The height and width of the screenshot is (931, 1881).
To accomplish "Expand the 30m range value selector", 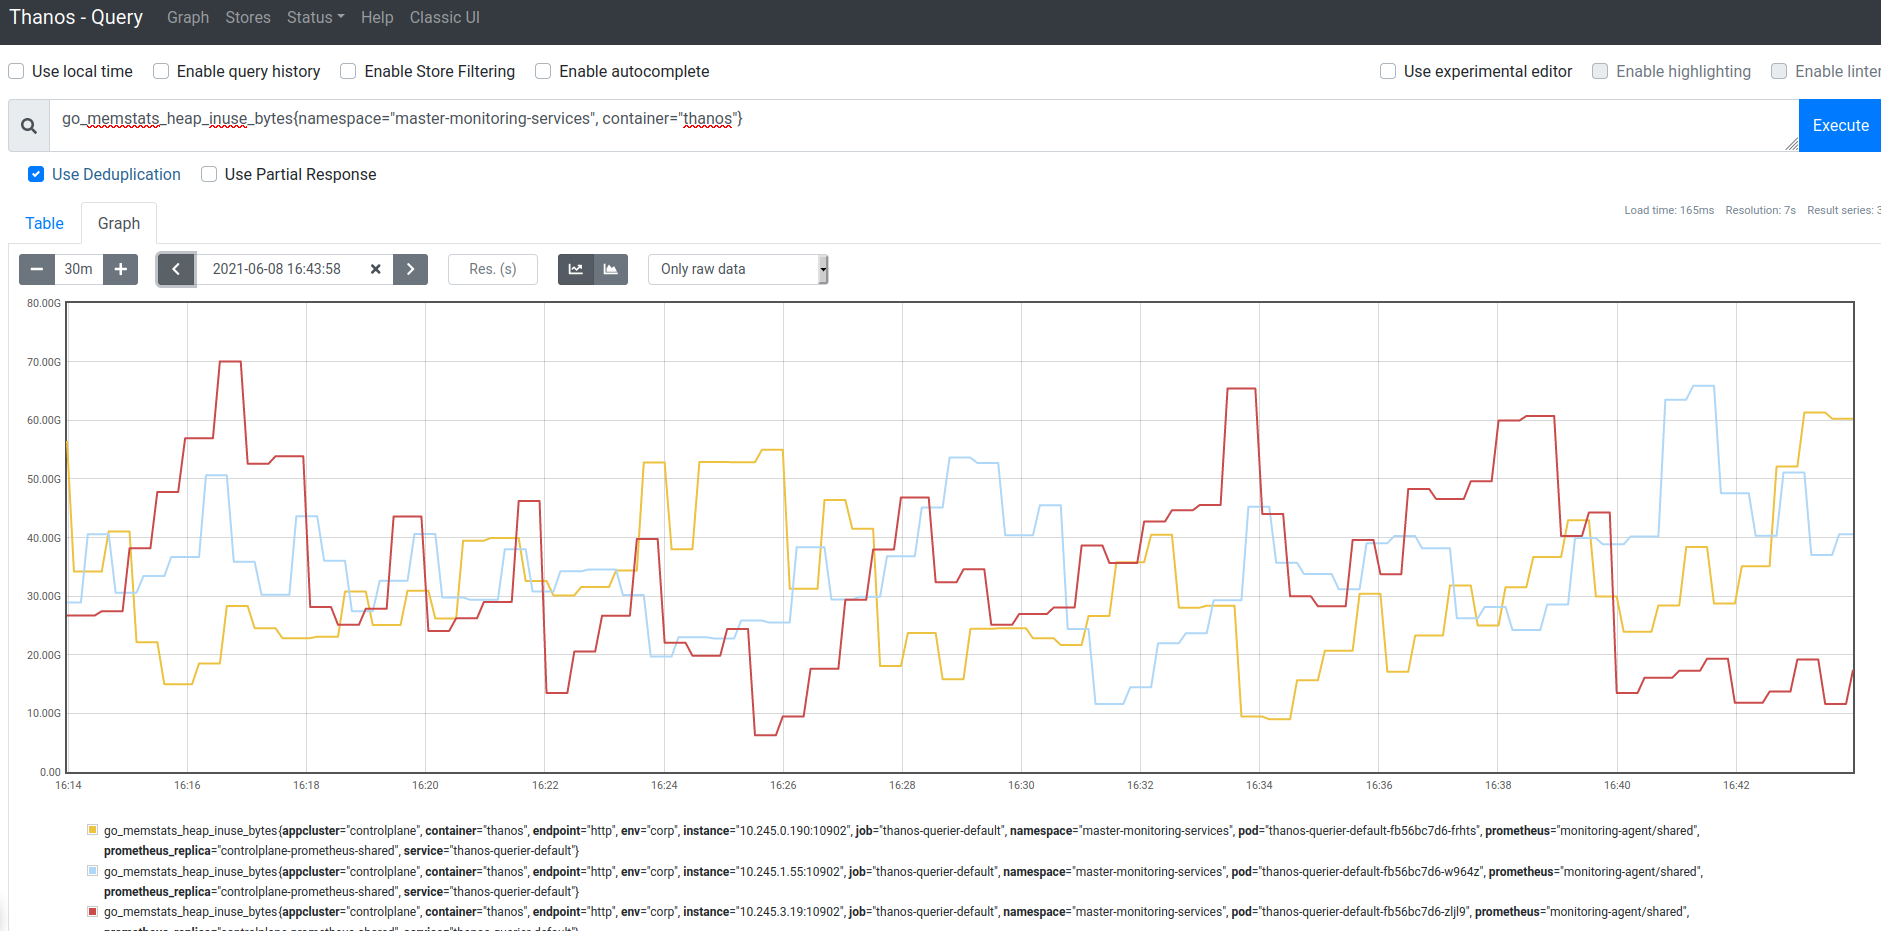I will tap(78, 269).
